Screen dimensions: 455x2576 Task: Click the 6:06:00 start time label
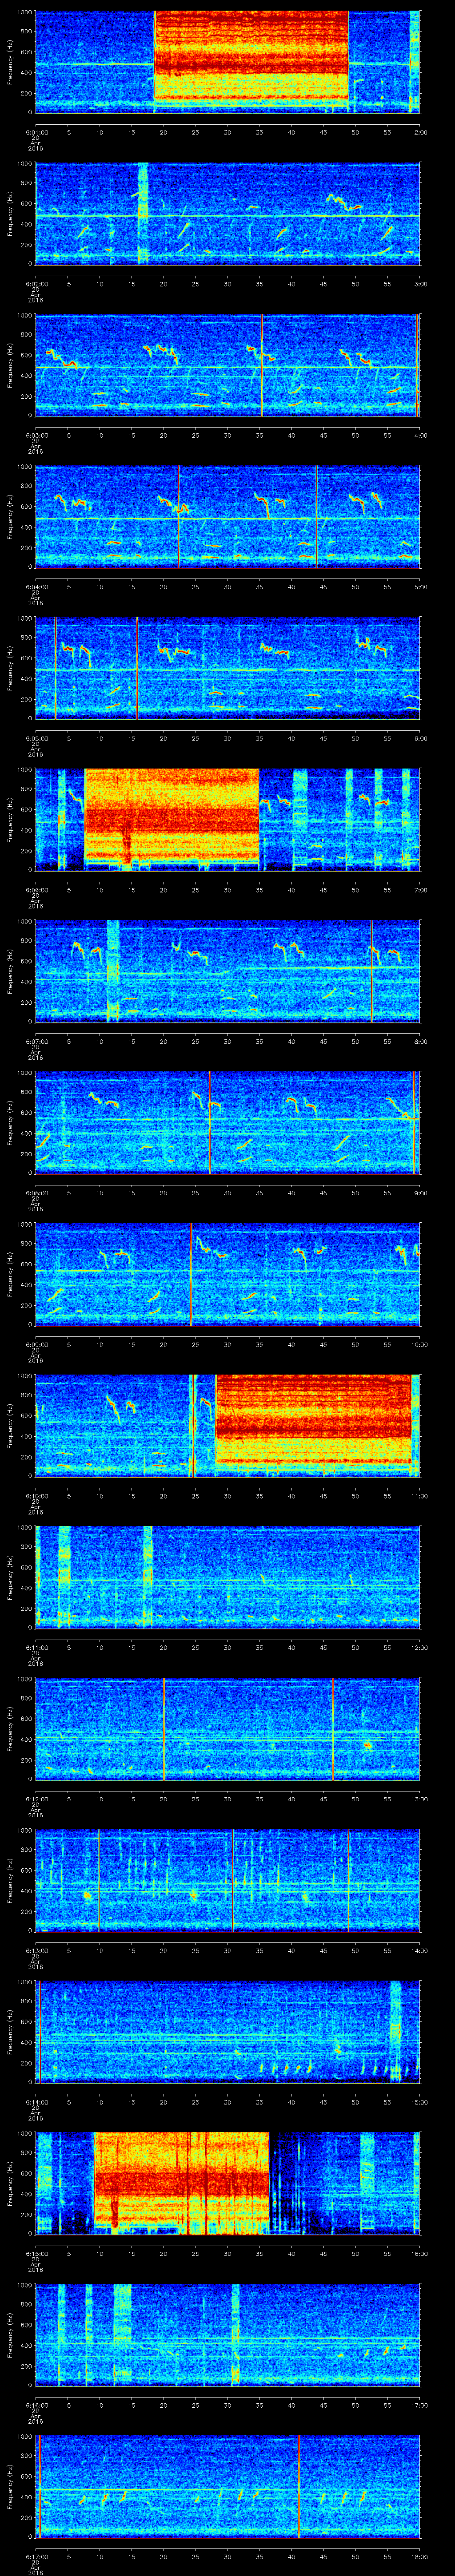pos(36,890)
